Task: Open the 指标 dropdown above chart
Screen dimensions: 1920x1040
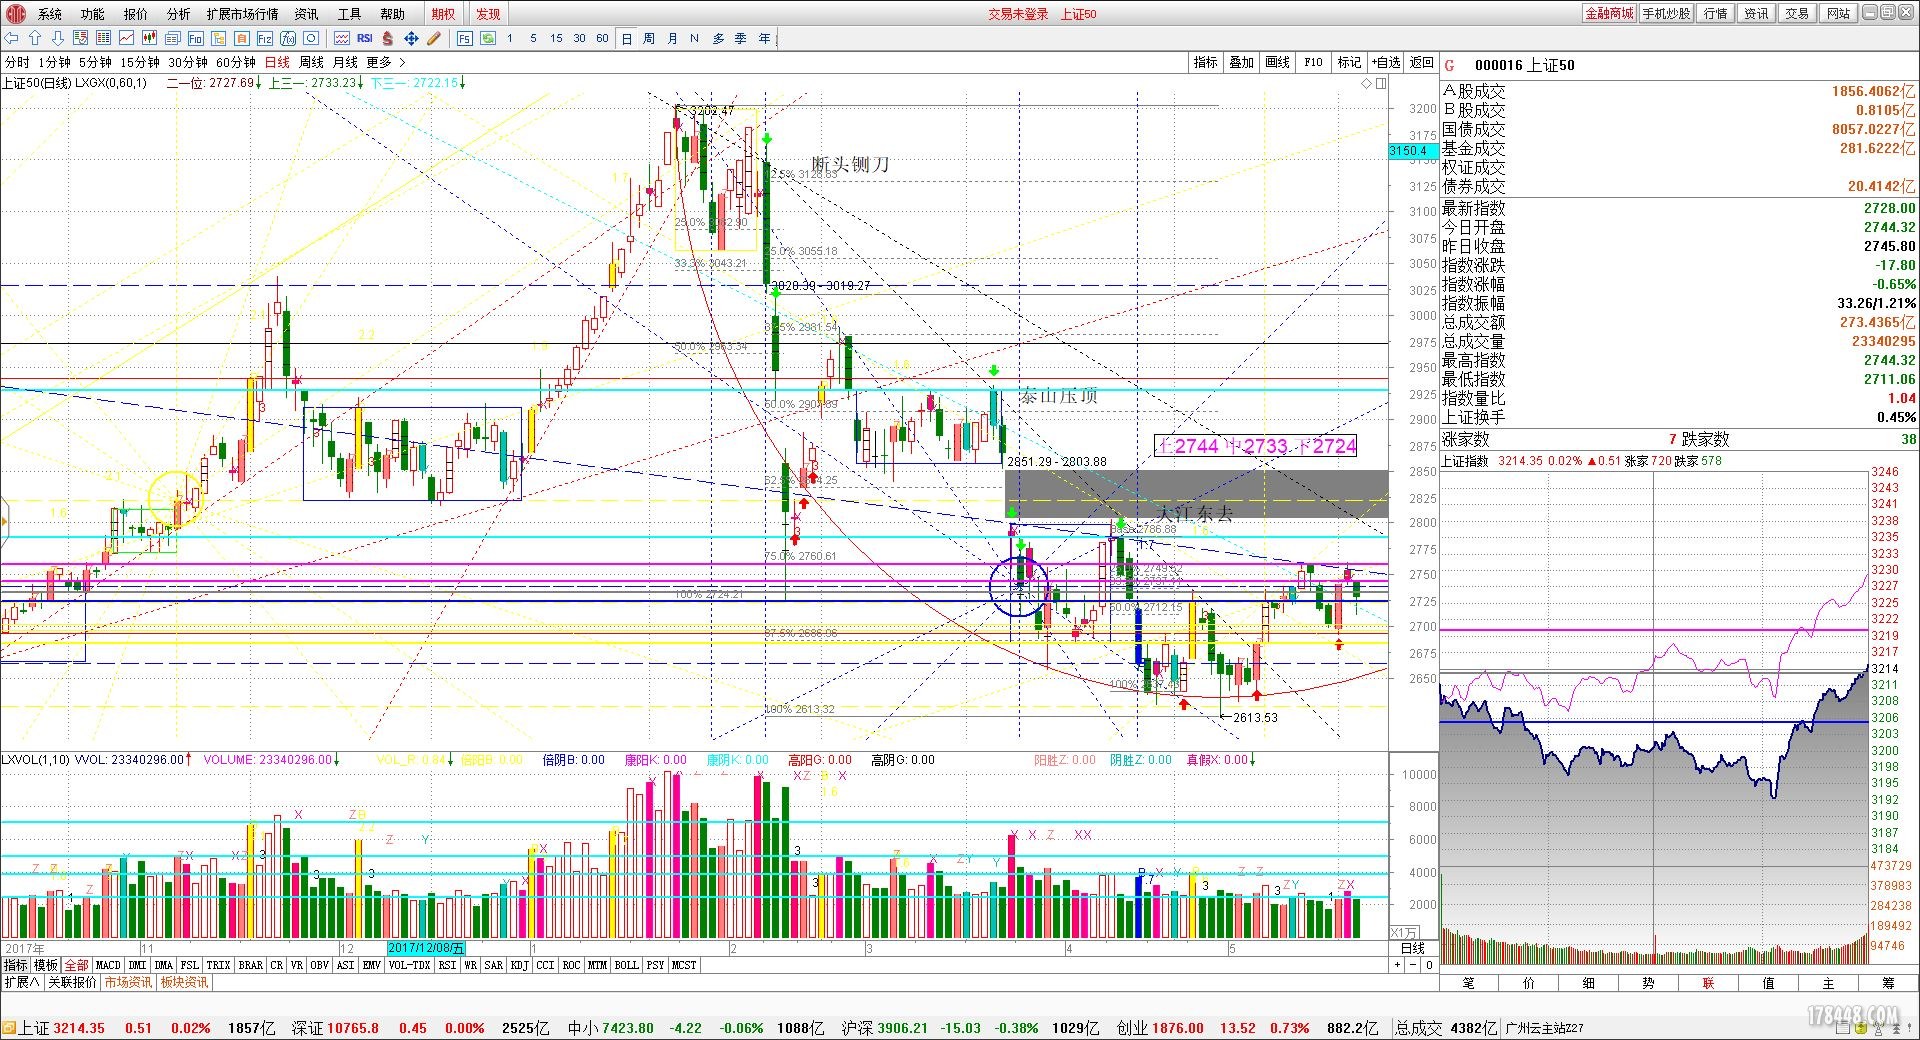Action: [1205, 62]
